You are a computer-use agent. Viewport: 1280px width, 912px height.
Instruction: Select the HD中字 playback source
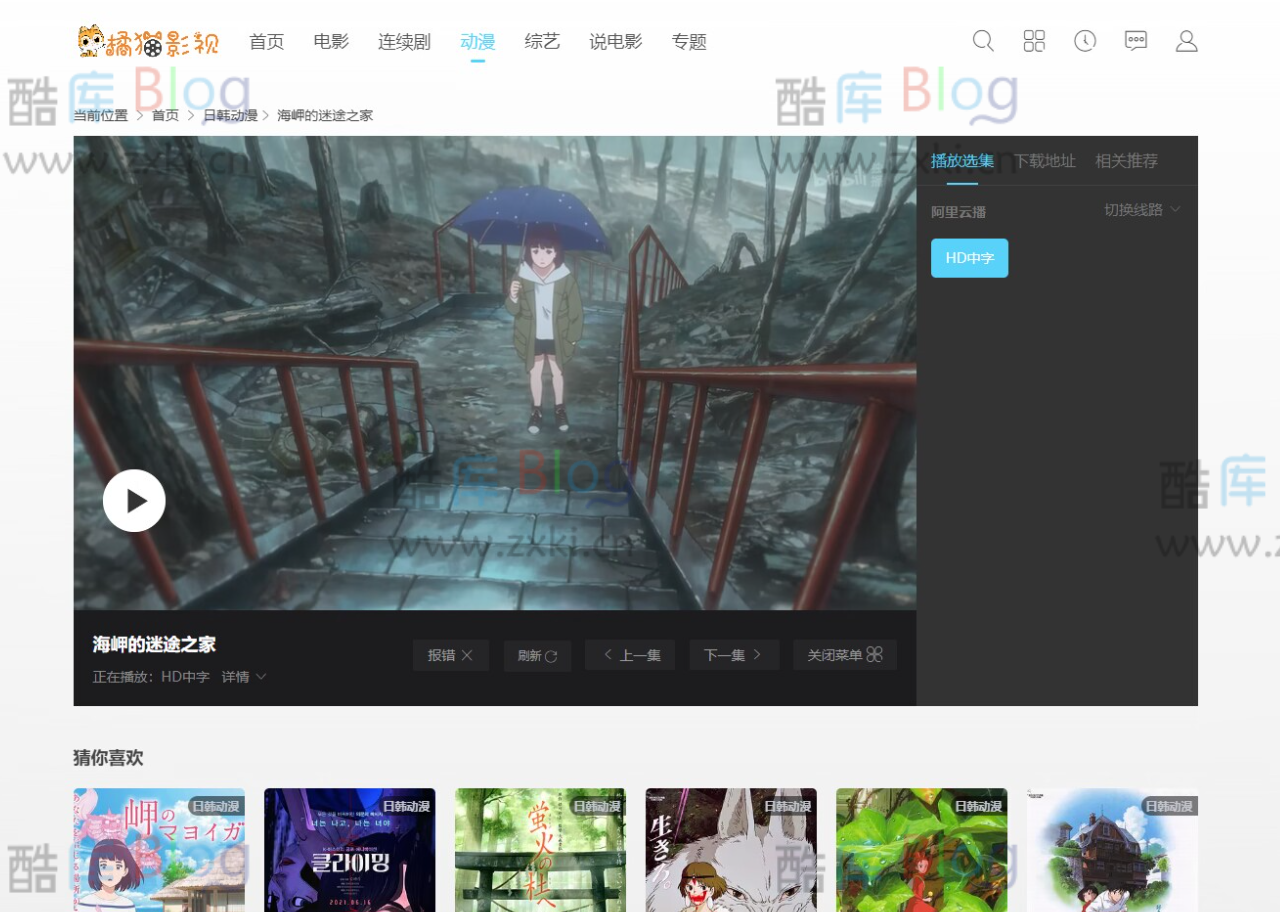[969, 257]
